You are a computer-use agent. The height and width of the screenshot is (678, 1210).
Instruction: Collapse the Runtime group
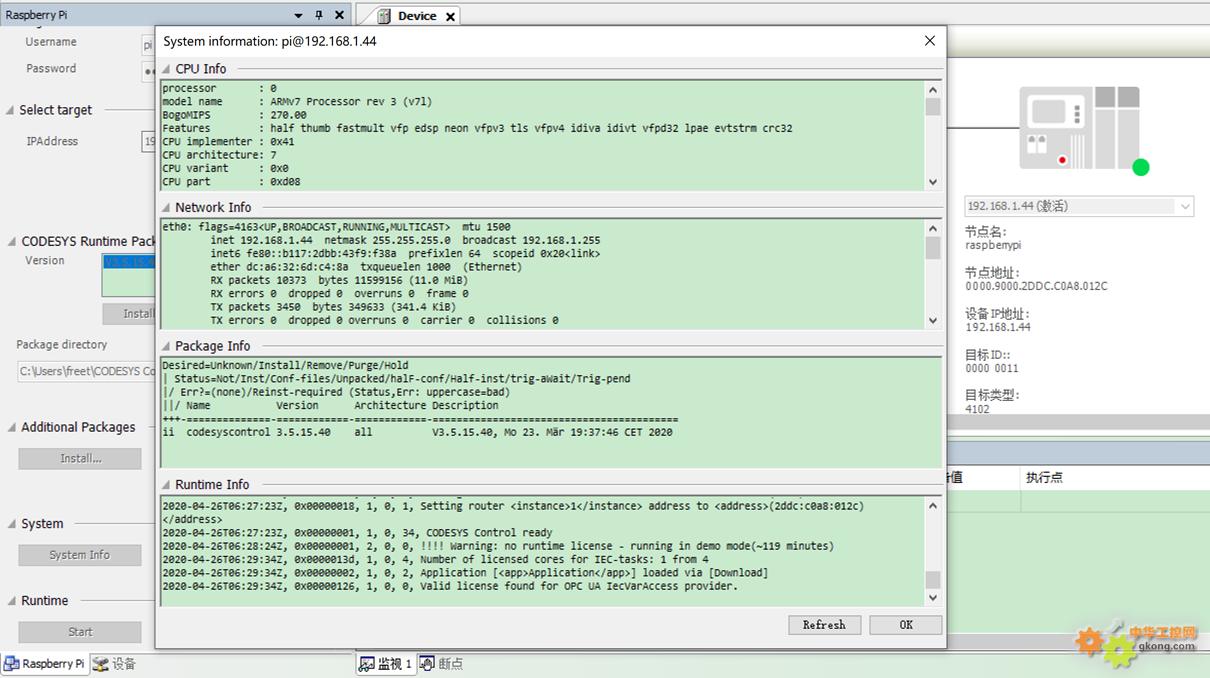pyautogui.click(x=12, y=601)
